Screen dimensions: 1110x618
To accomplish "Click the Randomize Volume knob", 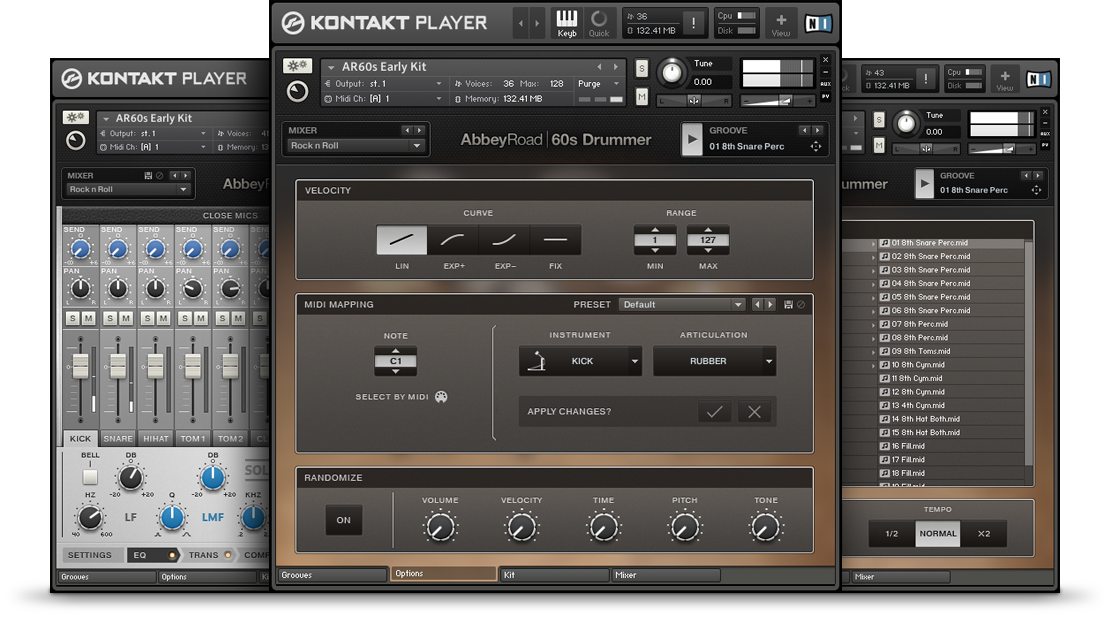I will coord(440,526).
